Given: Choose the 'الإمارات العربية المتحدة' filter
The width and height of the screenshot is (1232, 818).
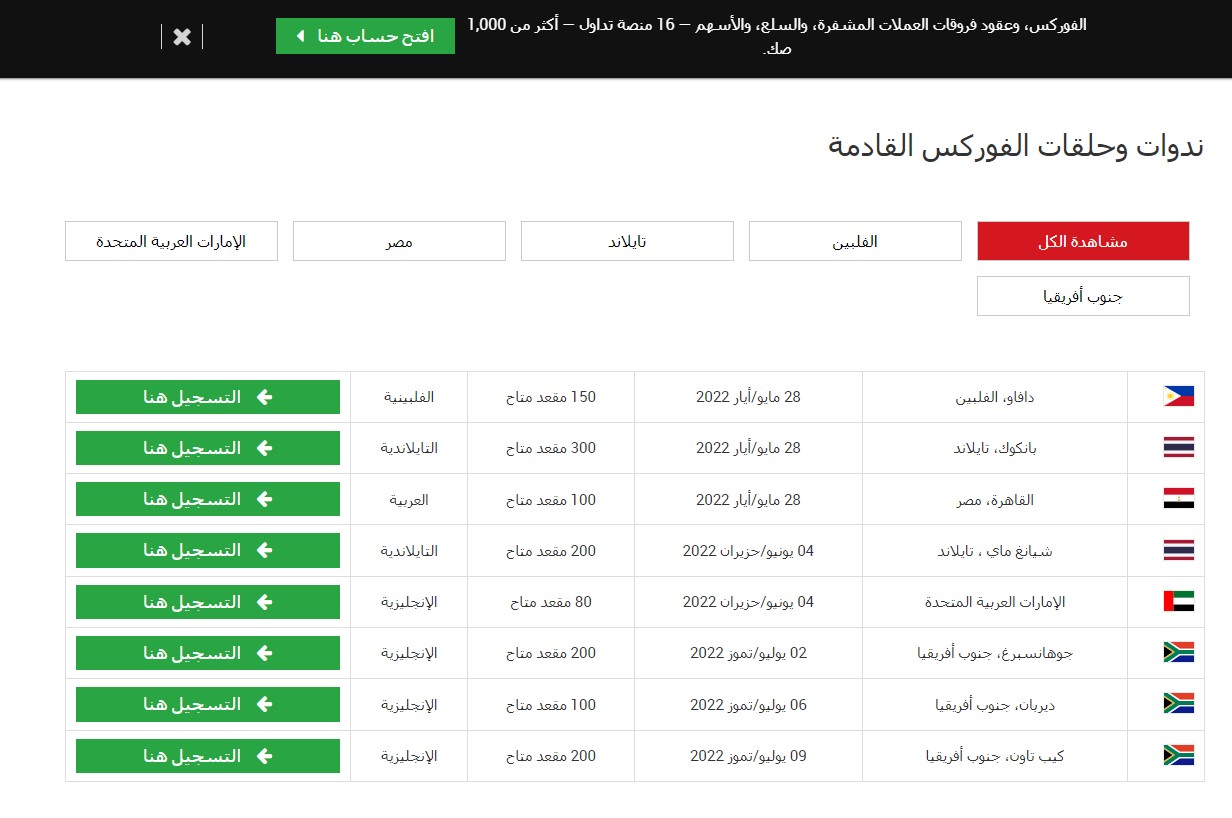Looking at the screenshot, I should (171, 241).
